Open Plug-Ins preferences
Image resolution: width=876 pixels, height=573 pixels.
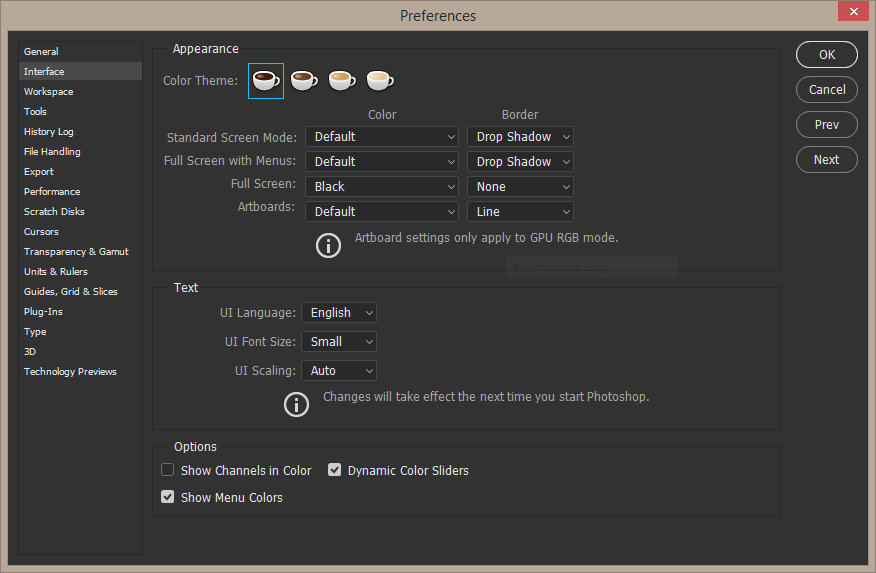(80, 312)
